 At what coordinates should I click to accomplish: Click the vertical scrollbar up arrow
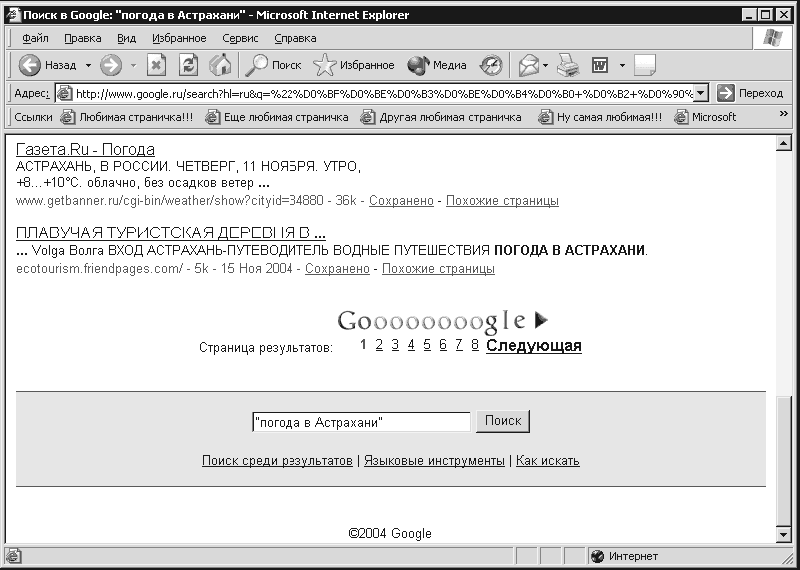click(x=783, y=143)
